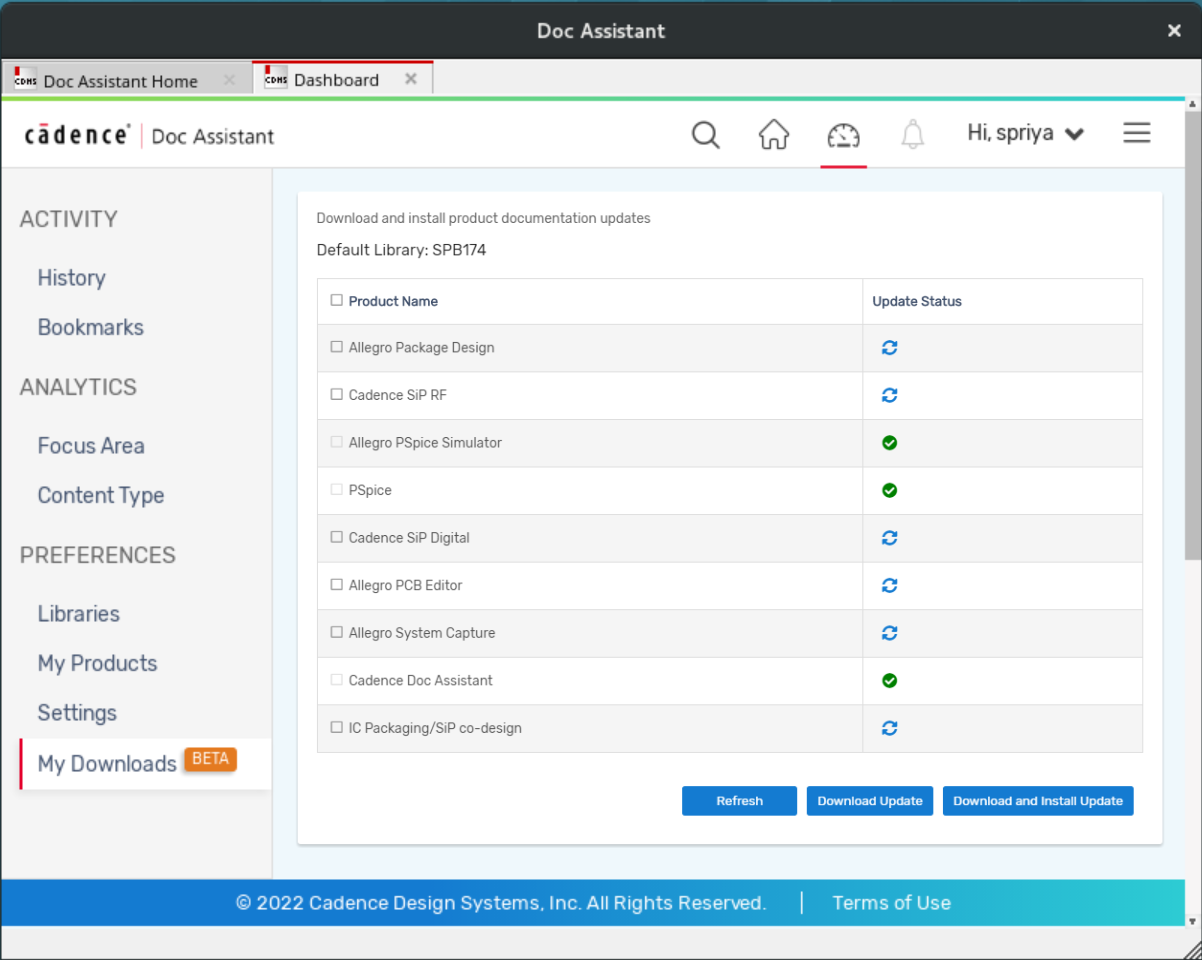Click the PSpice product name
1202x960 pixels.
pos(370,490)
